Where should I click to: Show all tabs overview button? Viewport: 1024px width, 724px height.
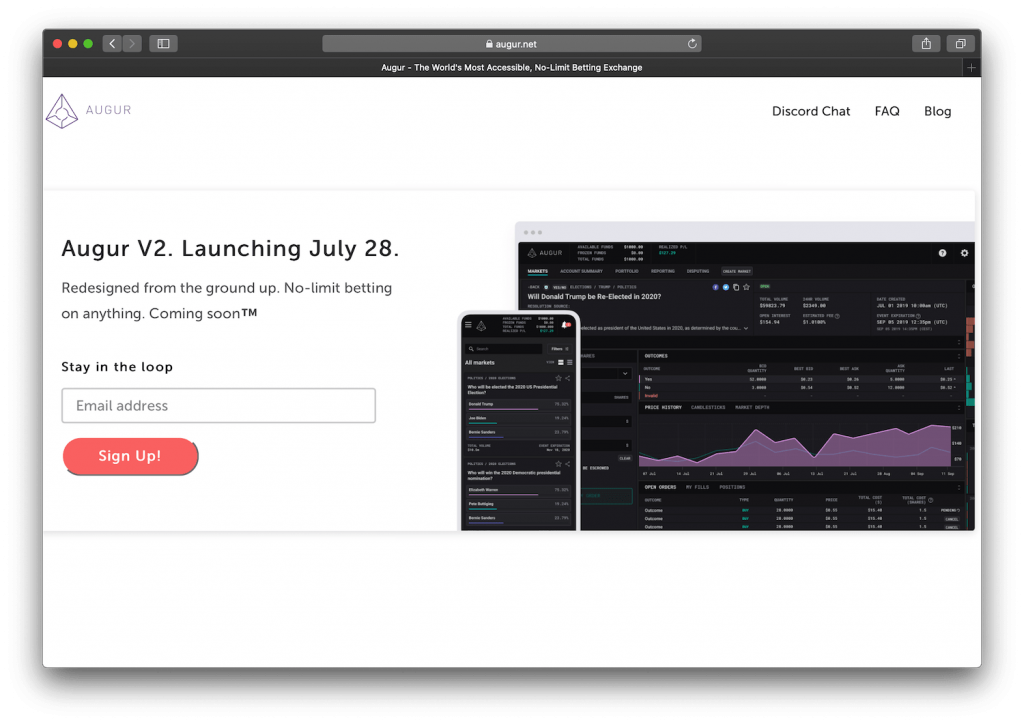pyautogui.click(x=960, y=44)
